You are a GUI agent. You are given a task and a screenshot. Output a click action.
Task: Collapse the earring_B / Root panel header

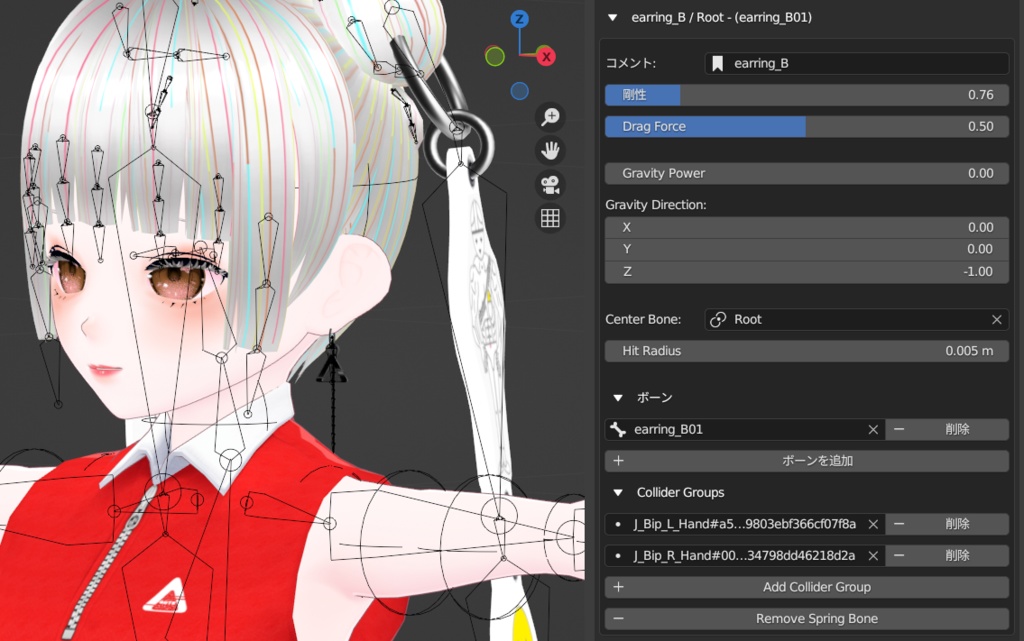pyautogui.click(x=611, y=17)
